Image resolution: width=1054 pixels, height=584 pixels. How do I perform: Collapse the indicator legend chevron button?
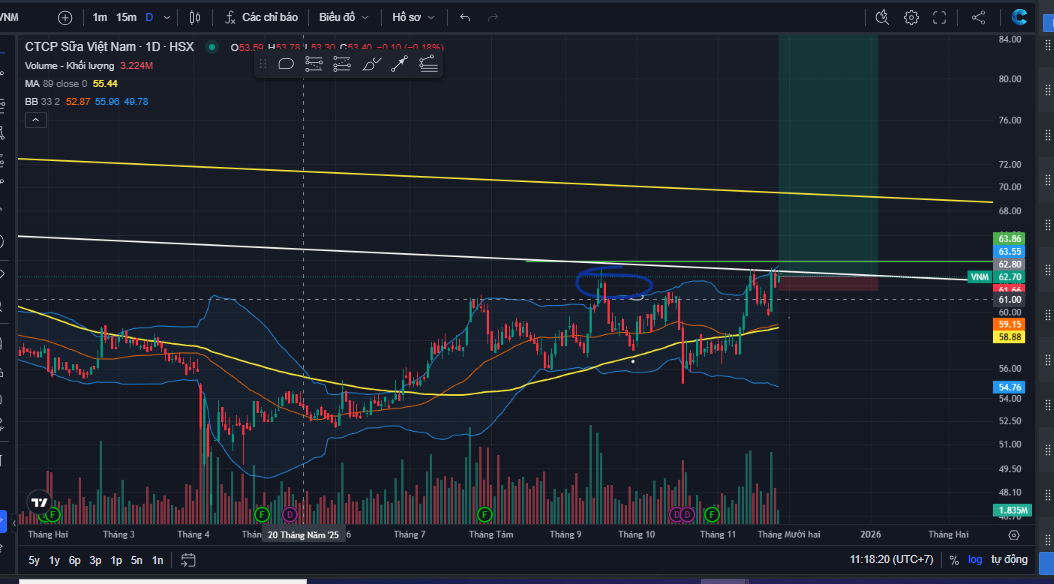tap(36, 120)
